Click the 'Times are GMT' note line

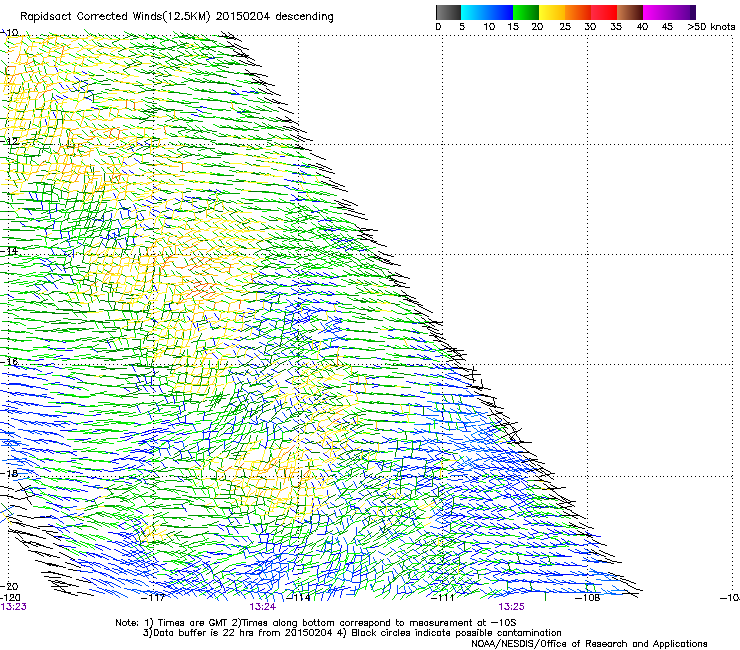coord(316,623)
